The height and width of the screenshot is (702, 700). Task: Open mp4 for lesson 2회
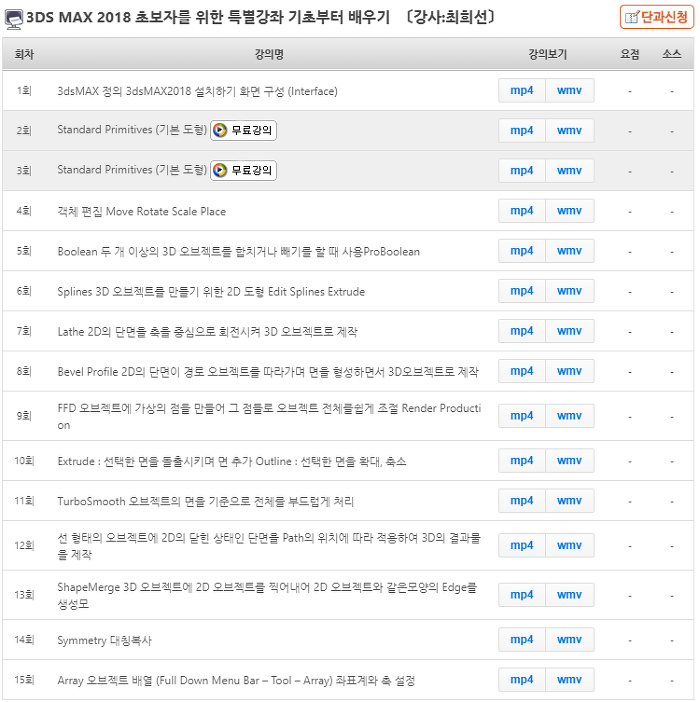[x=522, y=131]
